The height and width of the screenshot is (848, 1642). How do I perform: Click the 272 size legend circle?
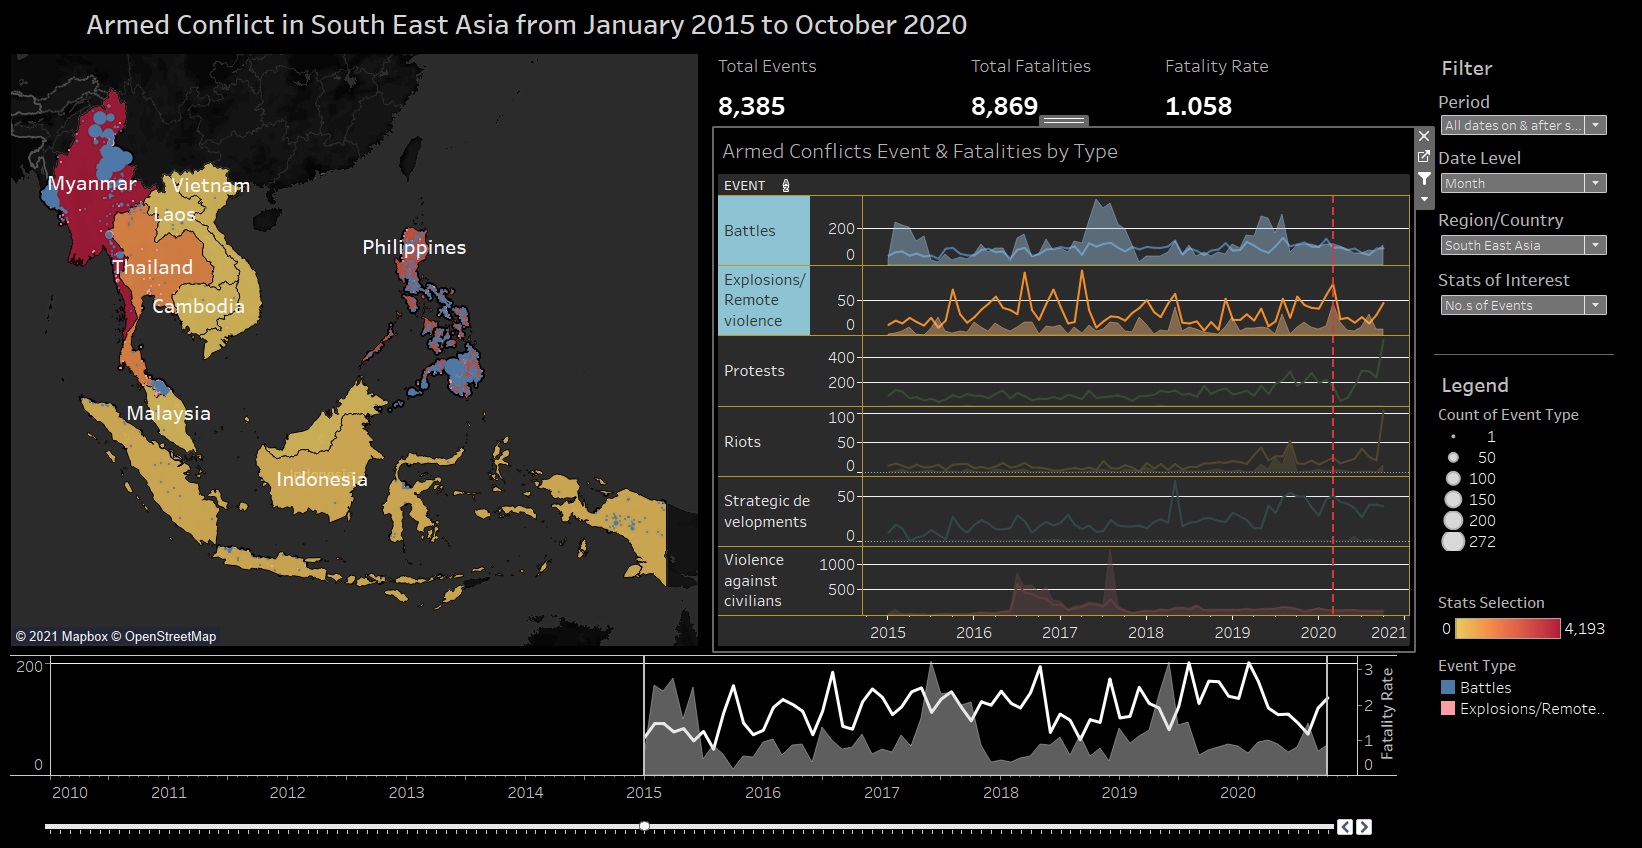tap(1453, 542)
